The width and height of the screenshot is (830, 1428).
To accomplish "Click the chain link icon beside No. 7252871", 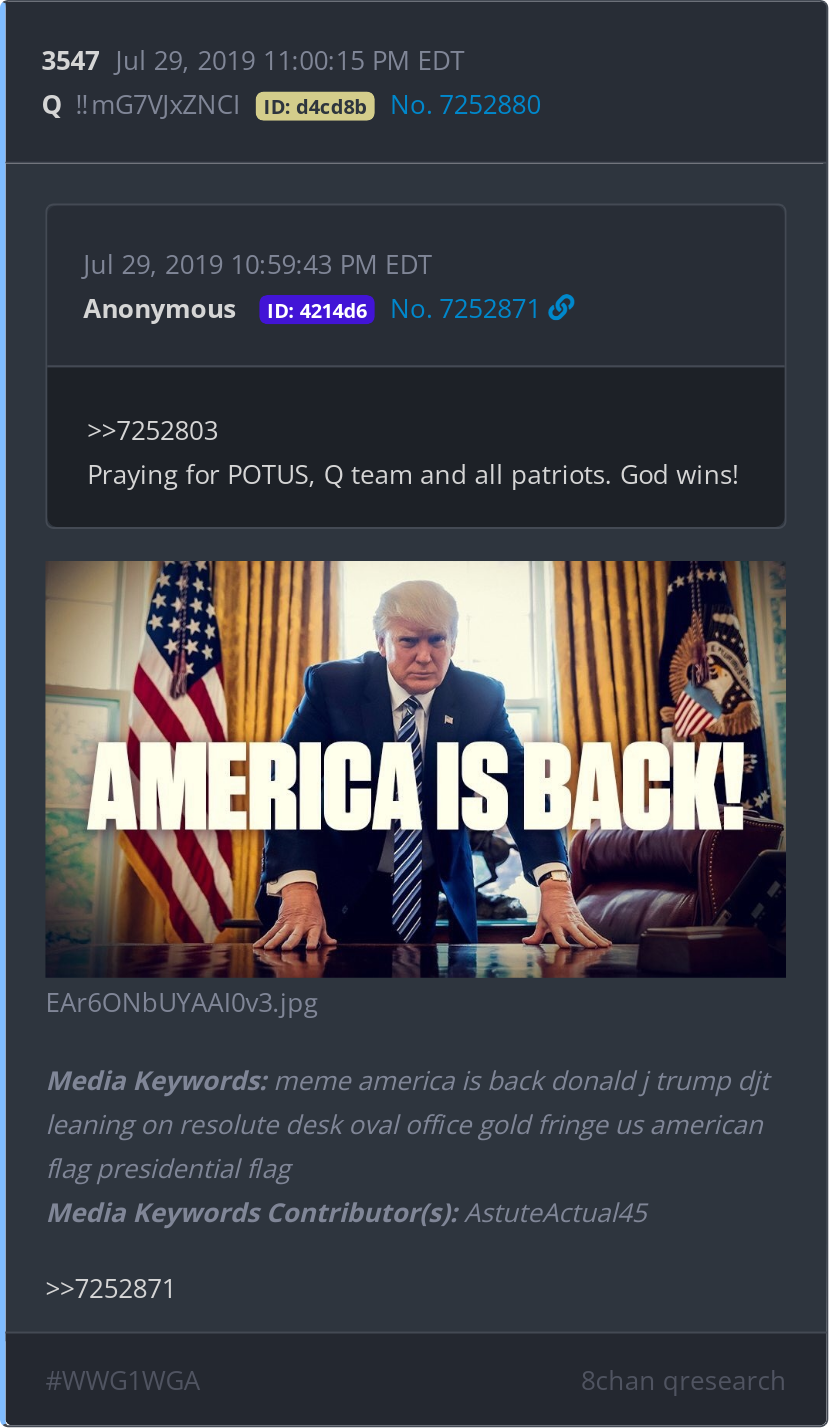I will pyautogui.click(x=561, y=309).
